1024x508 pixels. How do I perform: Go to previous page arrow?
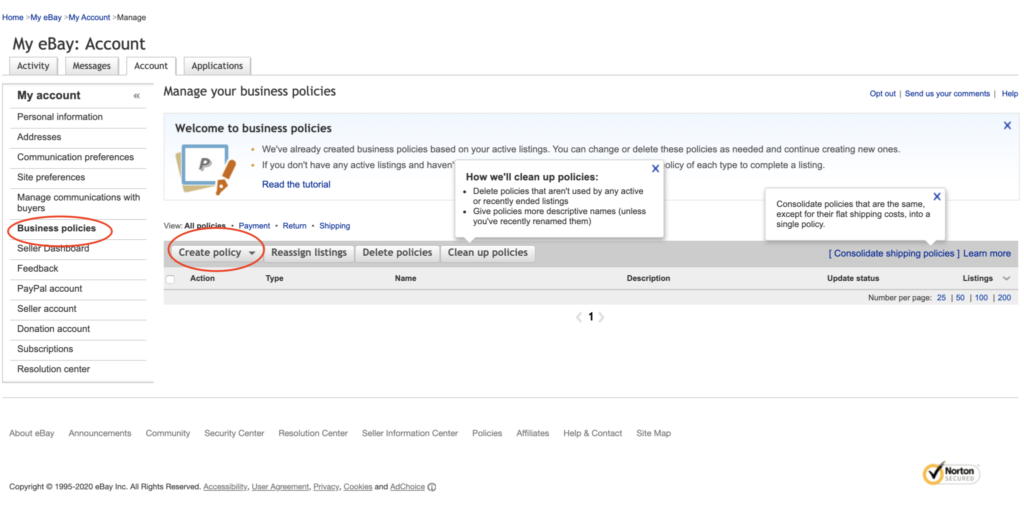[578, 317]
